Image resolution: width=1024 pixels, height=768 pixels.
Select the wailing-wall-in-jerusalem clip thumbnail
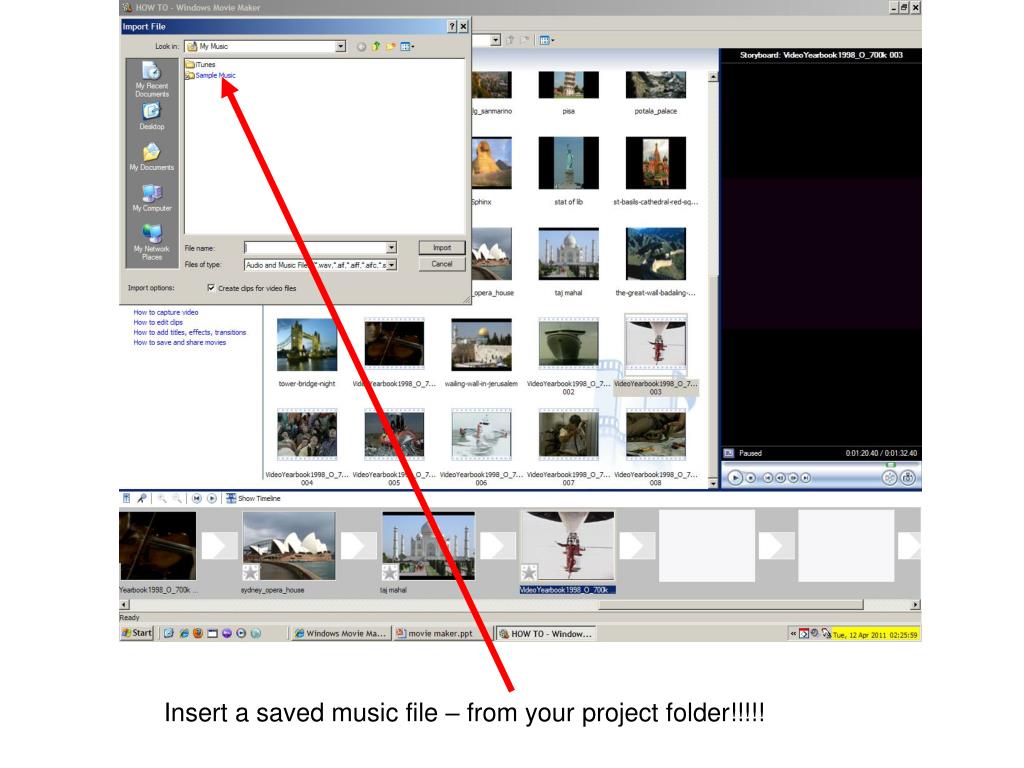[x=481, y=344]
